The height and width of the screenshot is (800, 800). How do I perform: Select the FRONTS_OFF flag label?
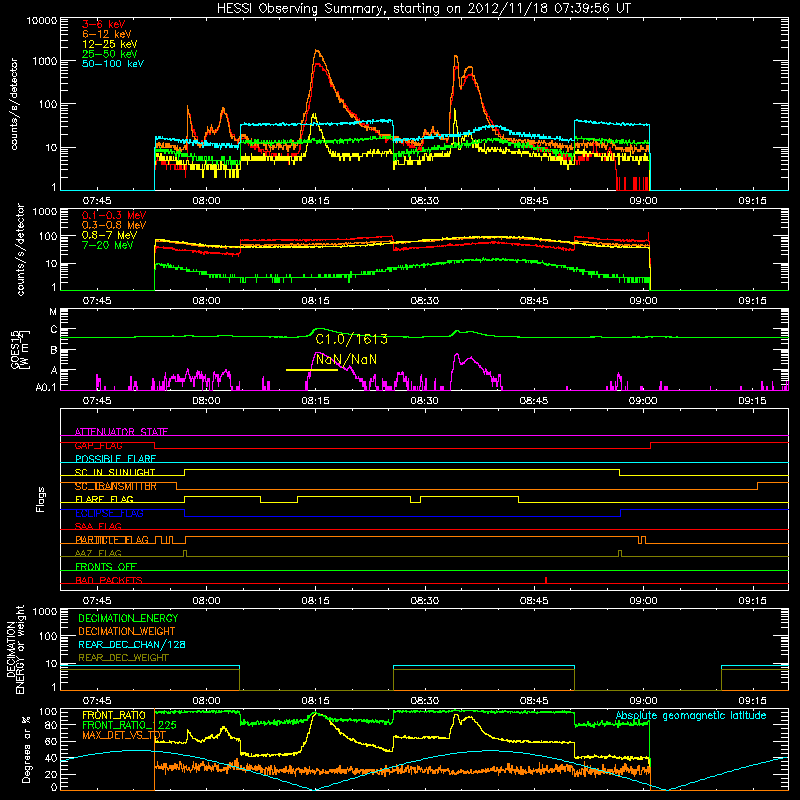click(106, 567)
